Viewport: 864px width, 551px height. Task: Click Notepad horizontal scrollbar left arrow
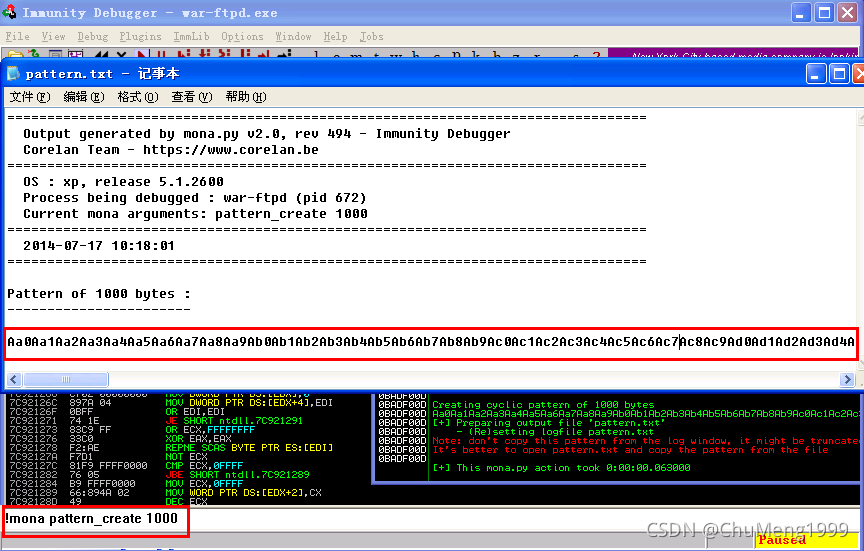coord(14,379)
